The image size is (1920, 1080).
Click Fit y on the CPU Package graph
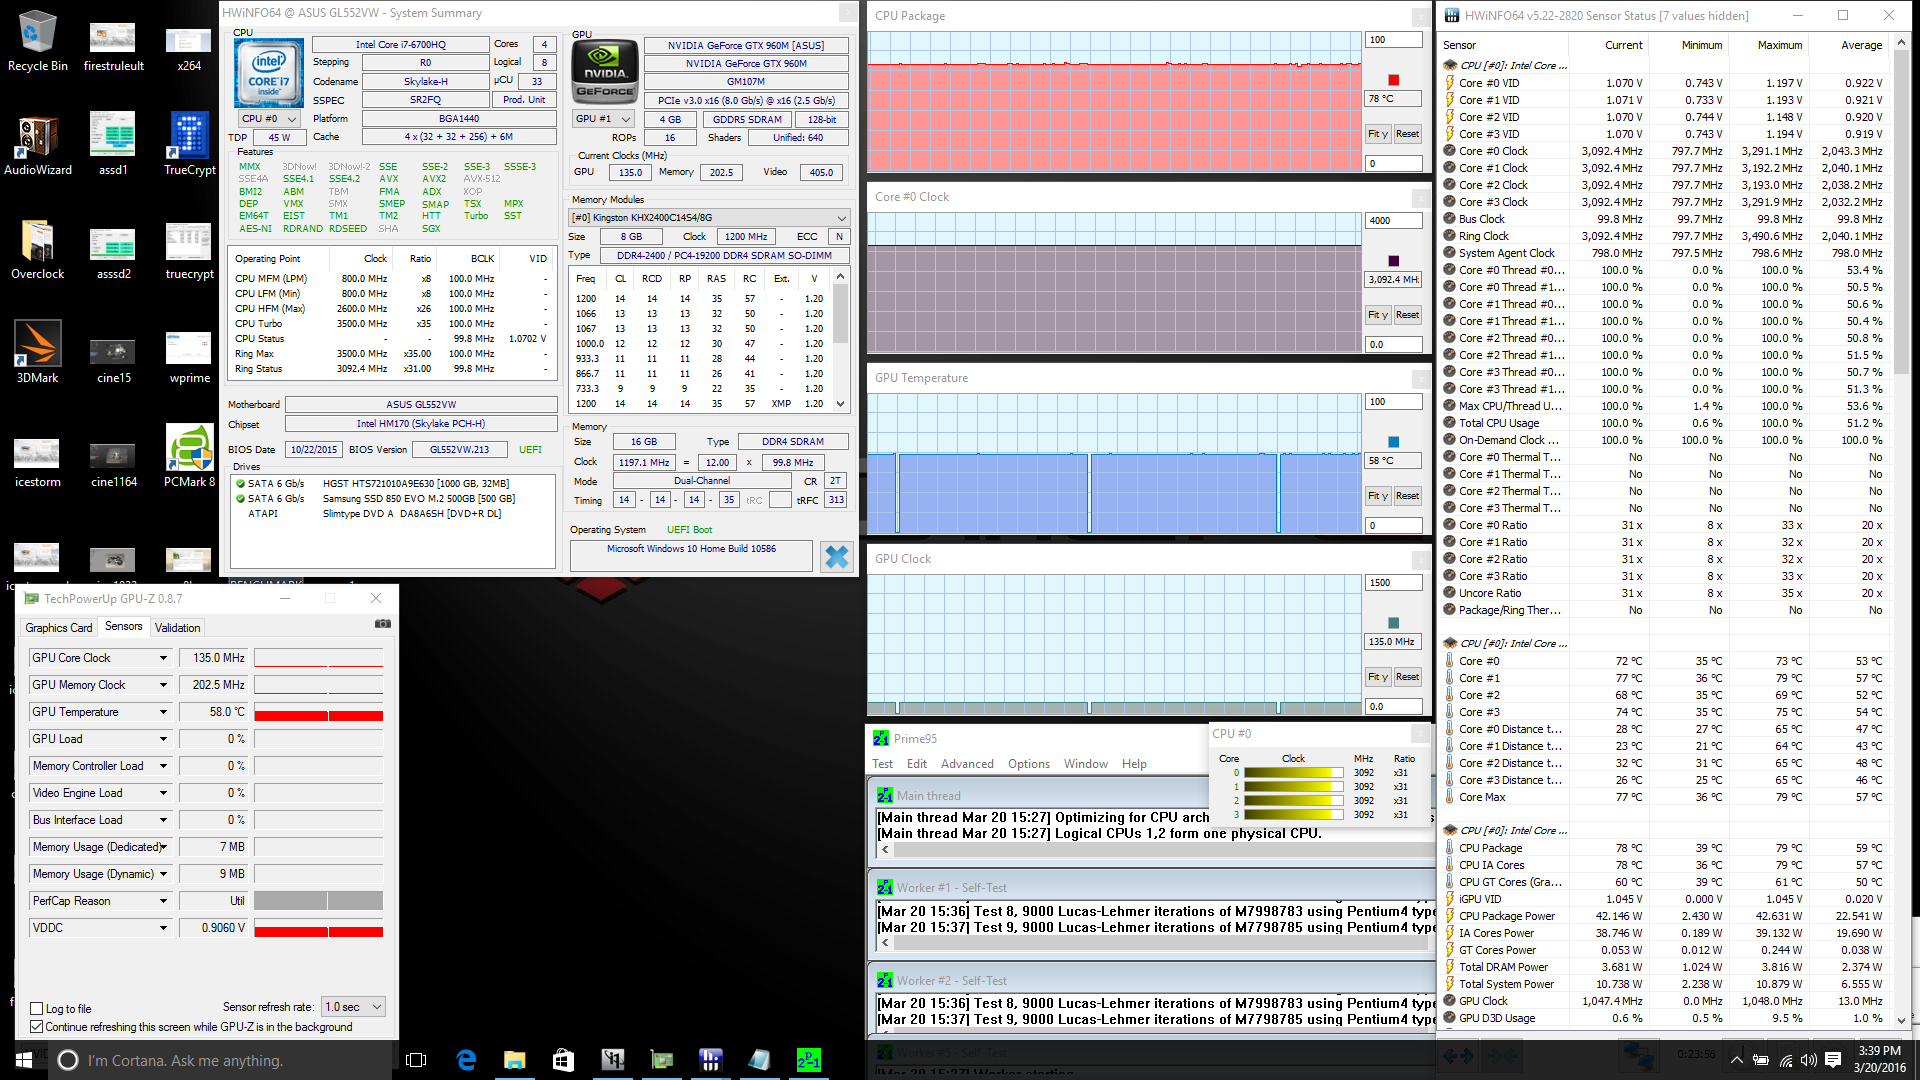1378,134
